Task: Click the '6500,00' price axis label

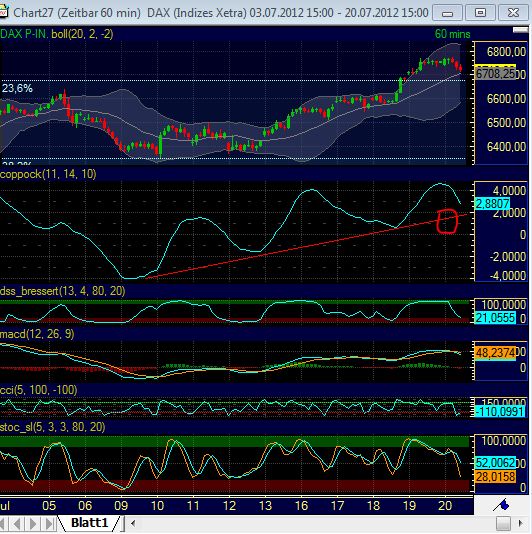Action: 506,123
